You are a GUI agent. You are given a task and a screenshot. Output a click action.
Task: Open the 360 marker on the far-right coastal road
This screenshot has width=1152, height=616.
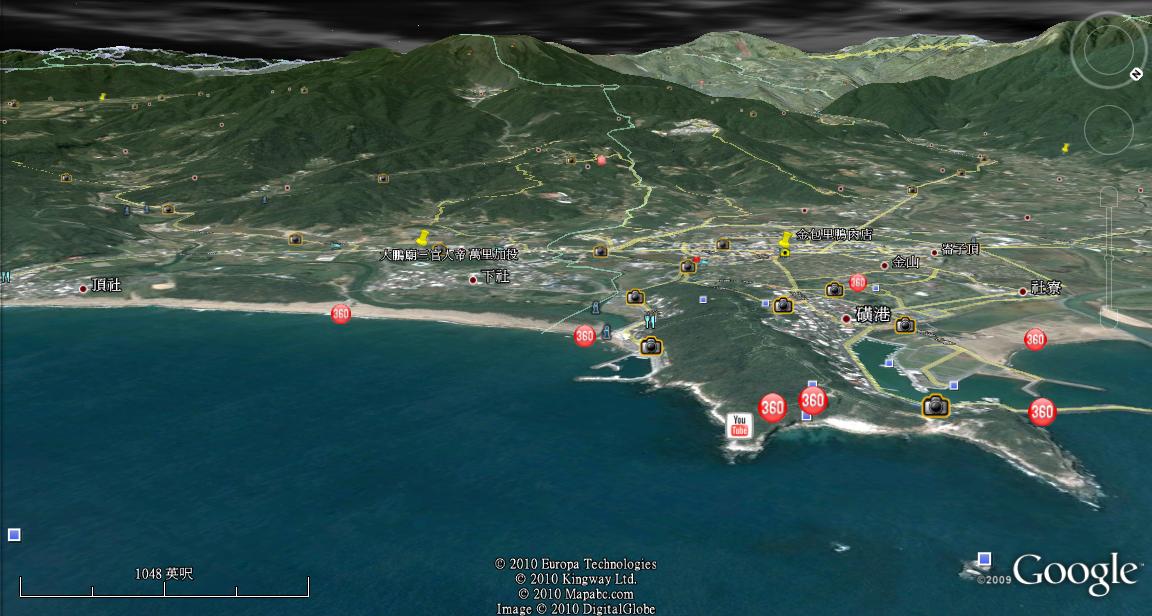click(1042, 411)
